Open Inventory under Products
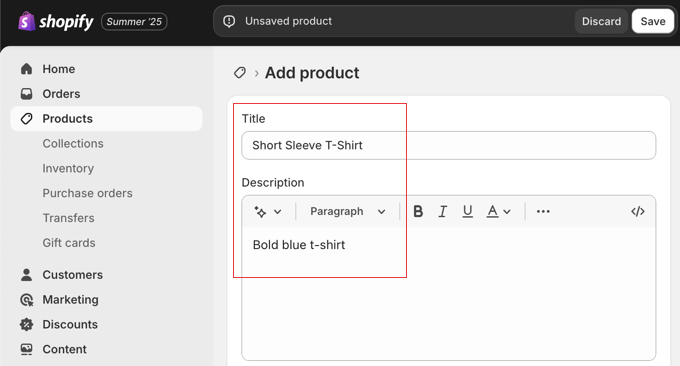Viewport: 680px width, 366px height. [68, 168]
